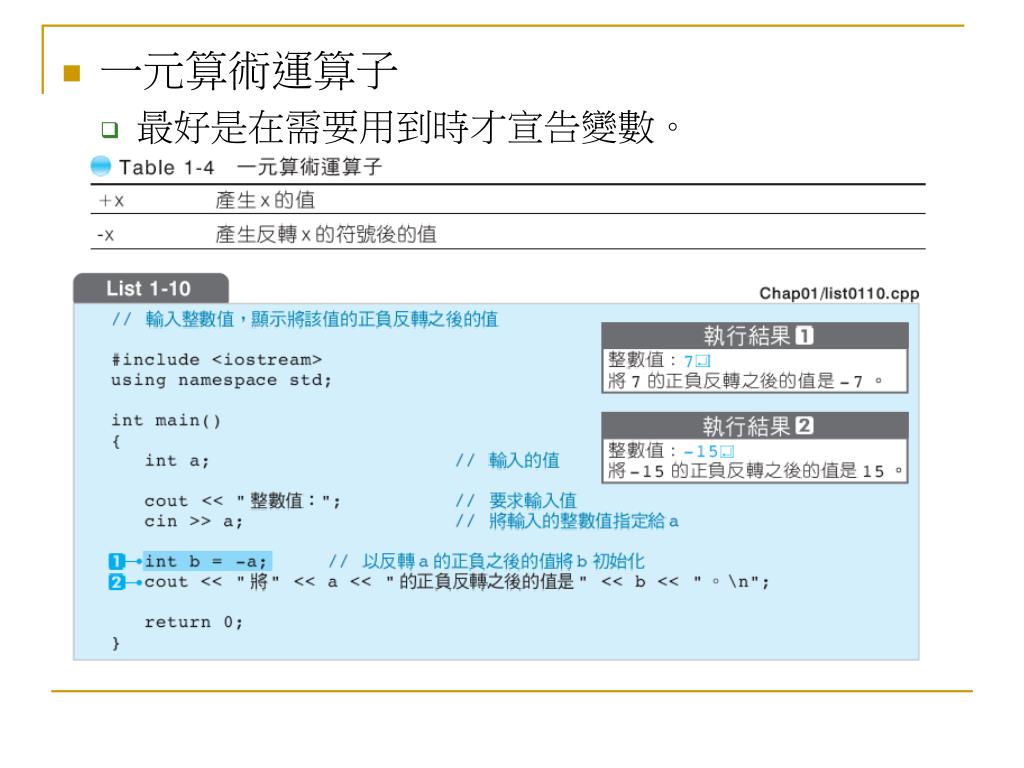Click the comment '// 將輸入的整數值指定給 a'
The width and height of the screenshot is (1024, 768).
coord(567,521)
